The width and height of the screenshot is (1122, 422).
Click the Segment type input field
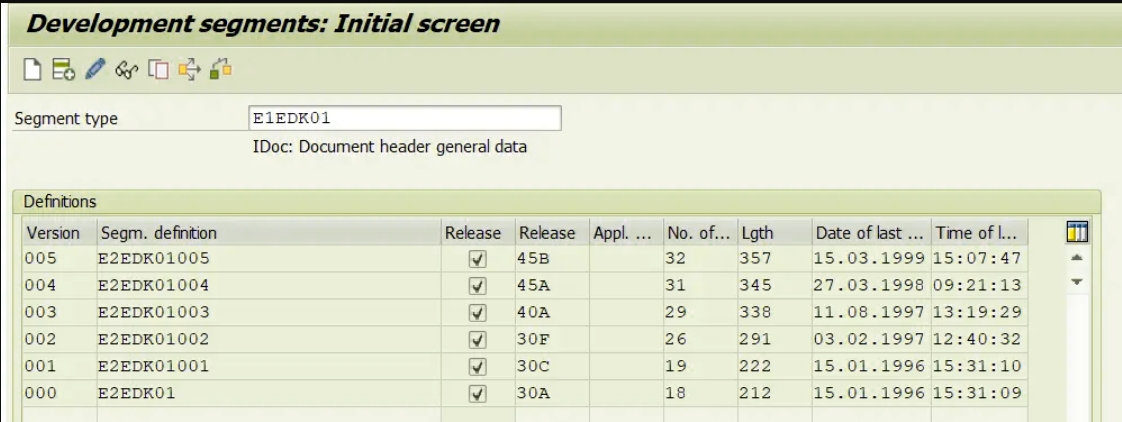[404, 118]
